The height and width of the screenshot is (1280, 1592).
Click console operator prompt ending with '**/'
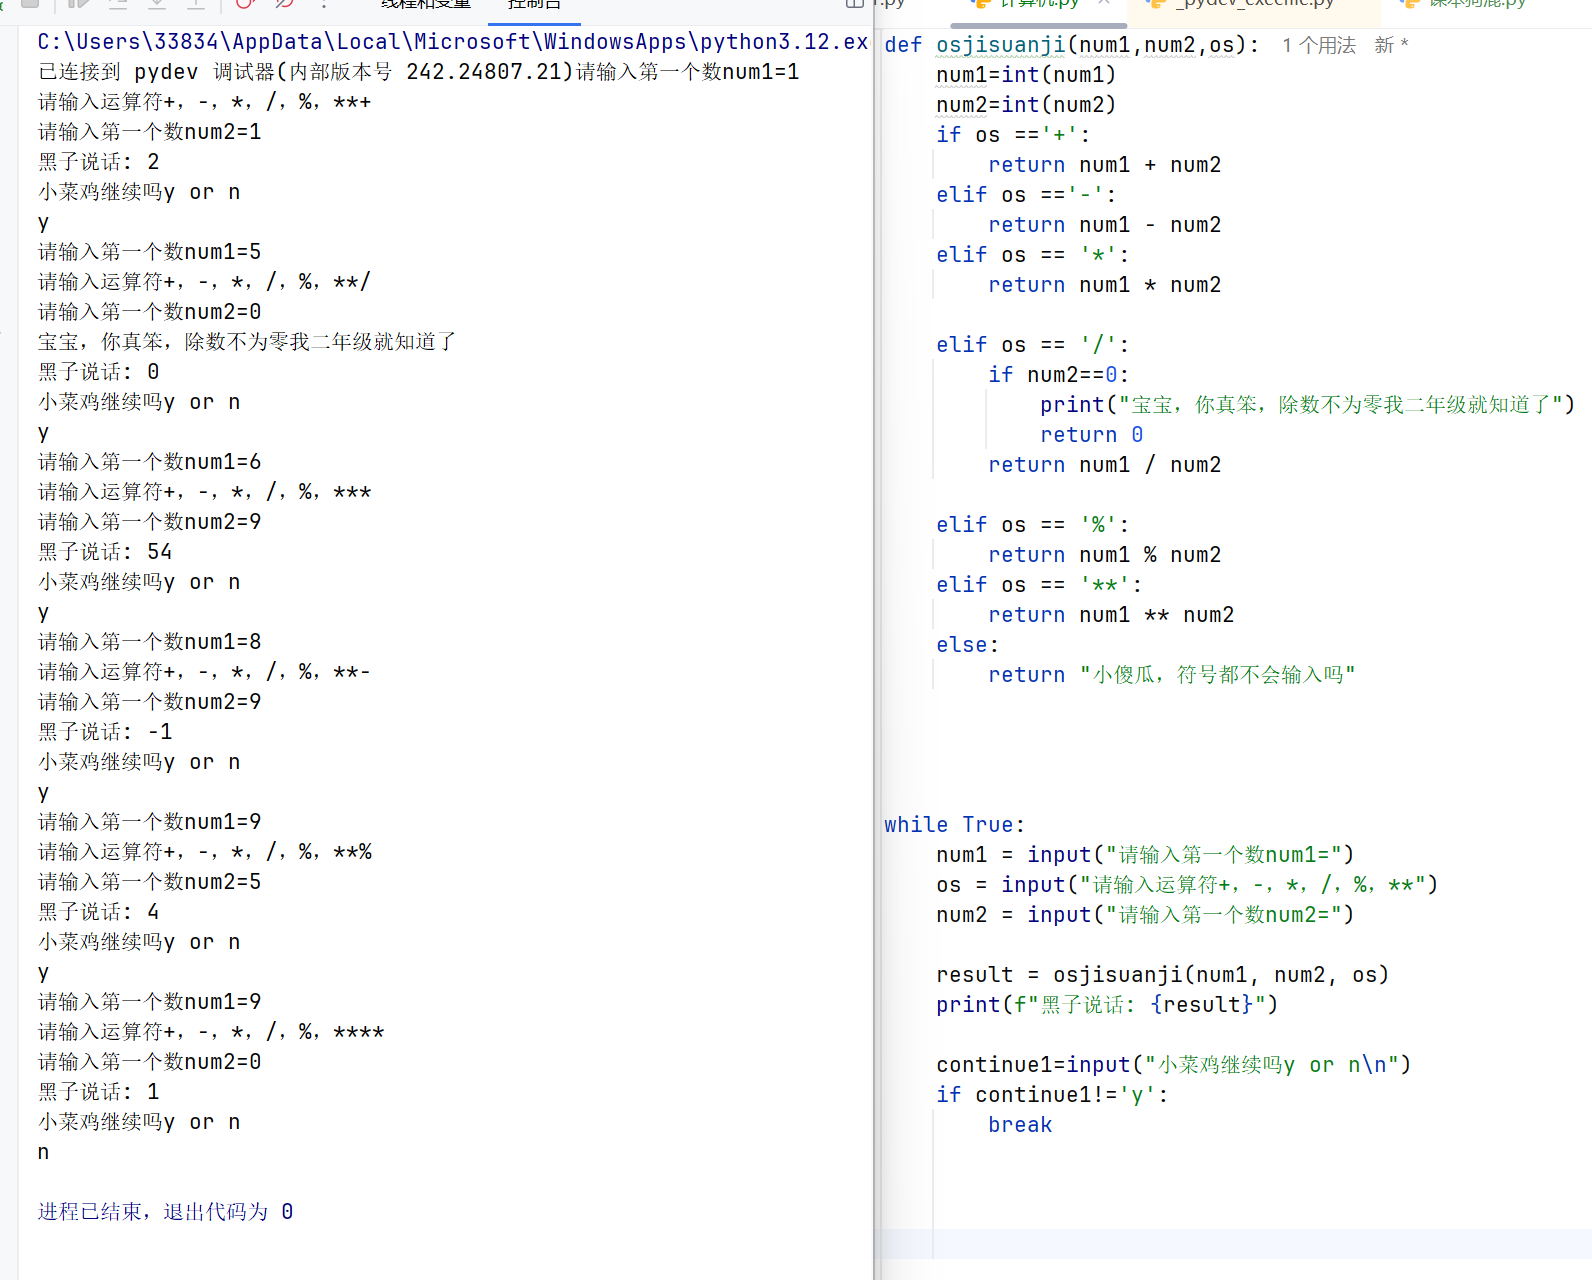pos(204,282)
